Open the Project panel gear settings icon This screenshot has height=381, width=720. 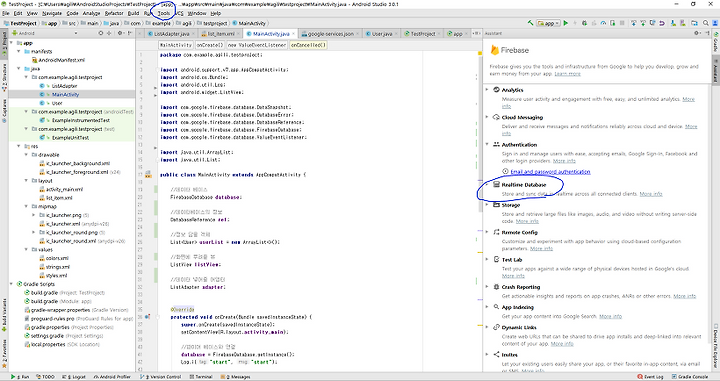point(120,33)
